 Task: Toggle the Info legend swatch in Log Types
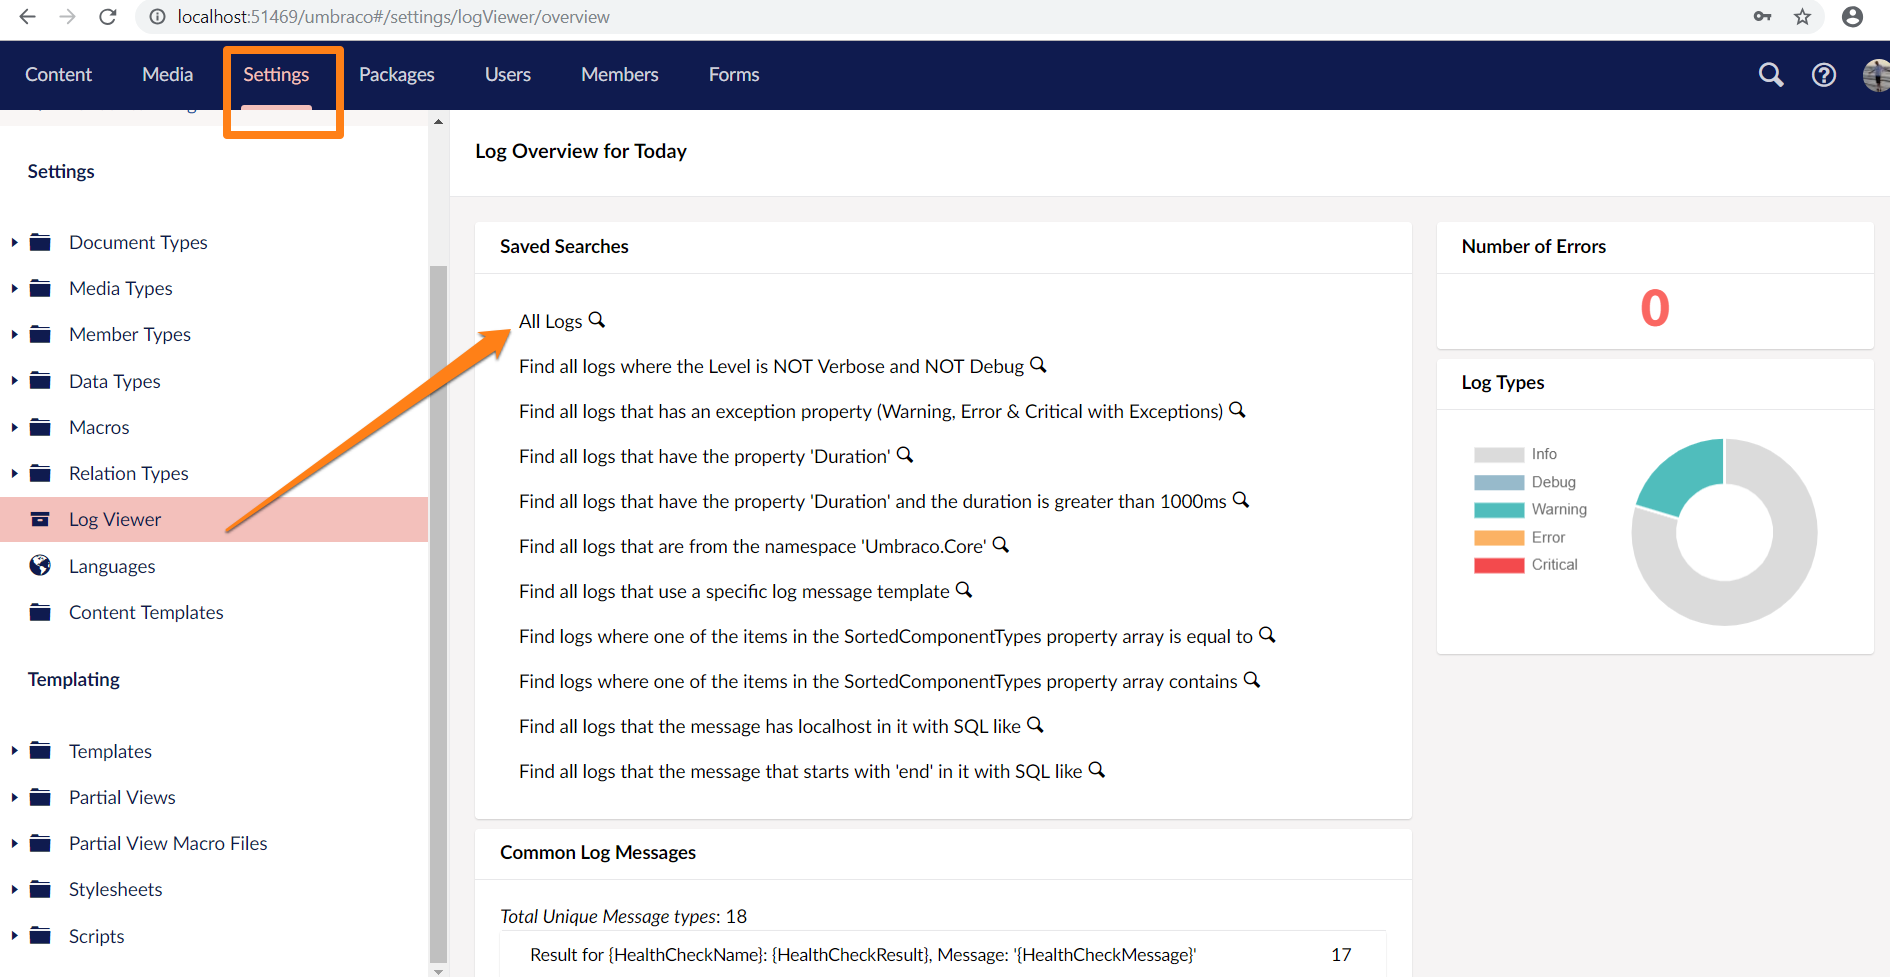1499,454
